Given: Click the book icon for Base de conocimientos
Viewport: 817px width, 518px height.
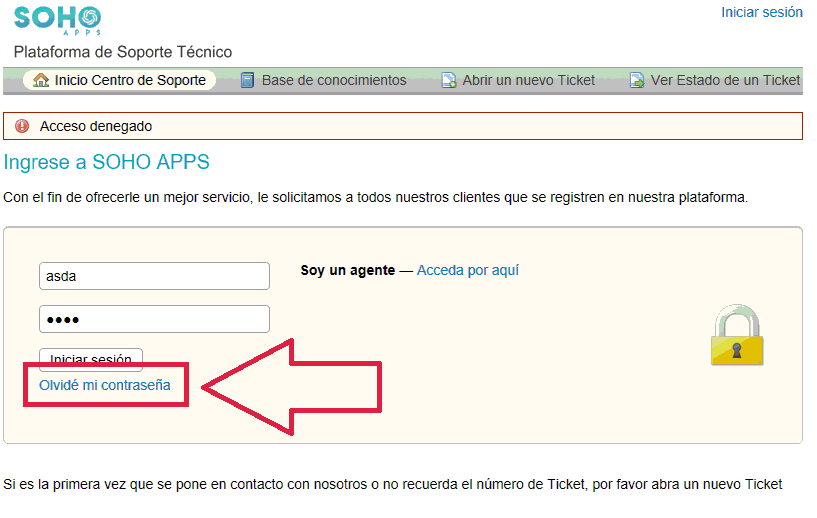Looking at the screenshot, I should tap(248, 80).
